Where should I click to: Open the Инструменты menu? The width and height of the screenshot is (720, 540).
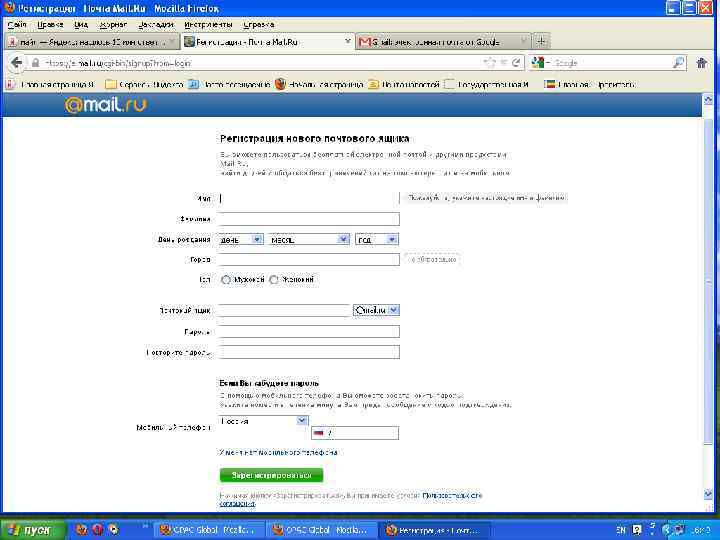208,25
